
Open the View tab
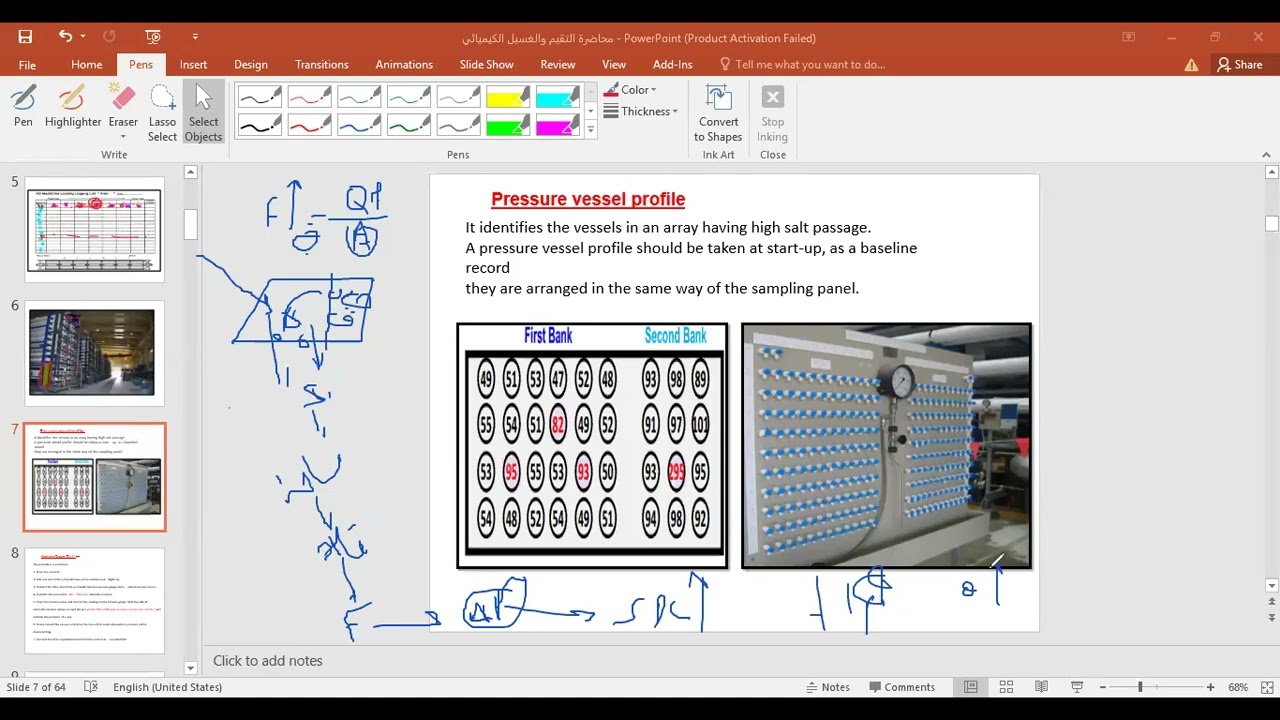(614, 64)
